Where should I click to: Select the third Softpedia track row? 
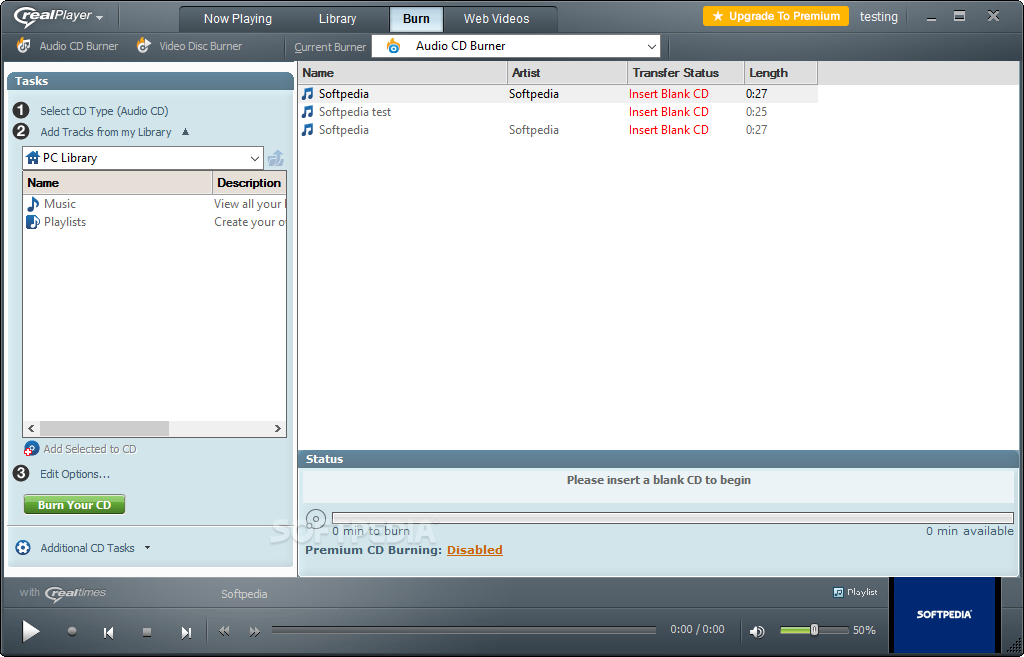pos(558,130)
